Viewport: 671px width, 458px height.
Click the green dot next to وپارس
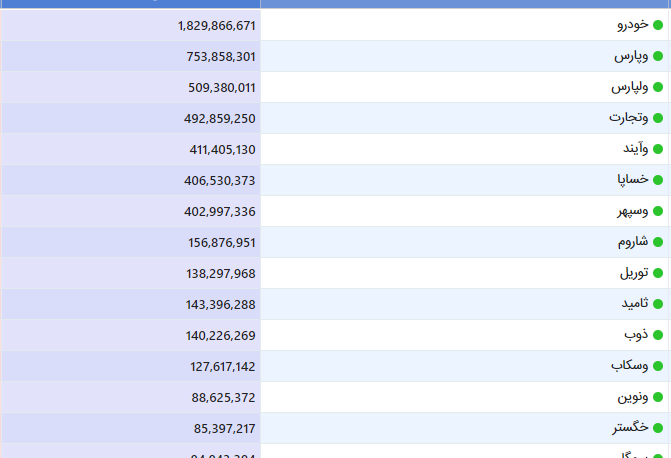coord(658,56)
